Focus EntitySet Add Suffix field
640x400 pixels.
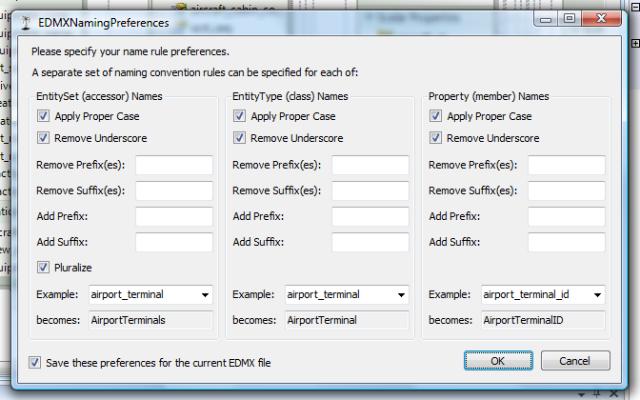(x=174, y=242)
